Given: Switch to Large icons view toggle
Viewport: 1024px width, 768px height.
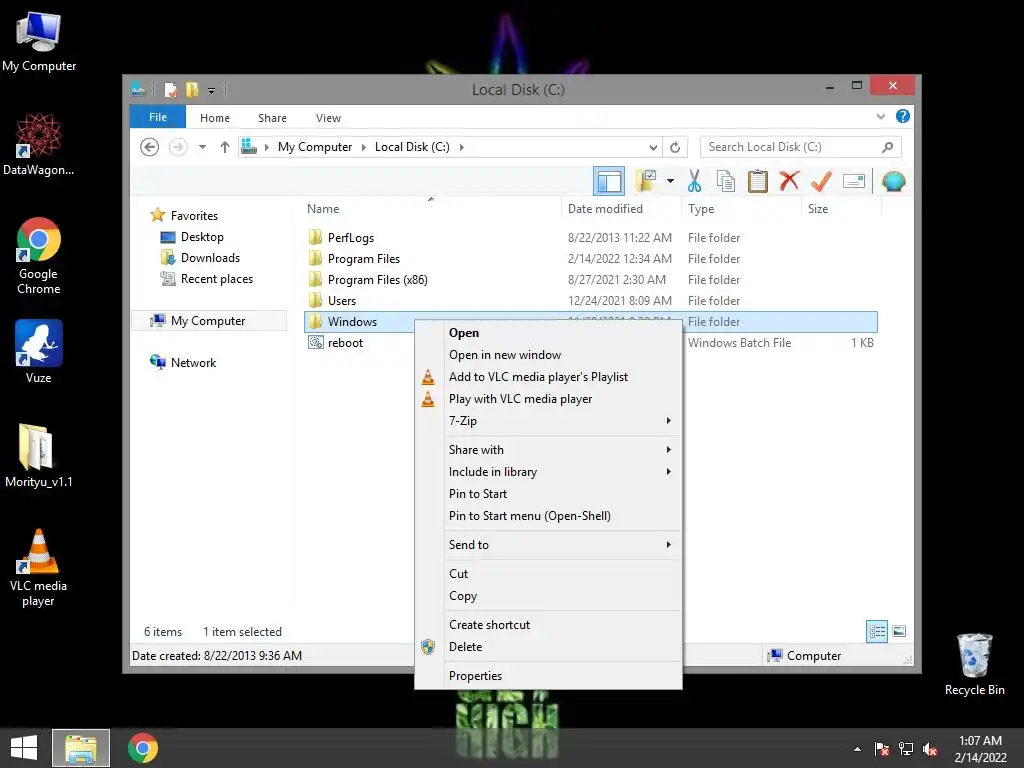Looking at the screenshot, I should [899, 632].
